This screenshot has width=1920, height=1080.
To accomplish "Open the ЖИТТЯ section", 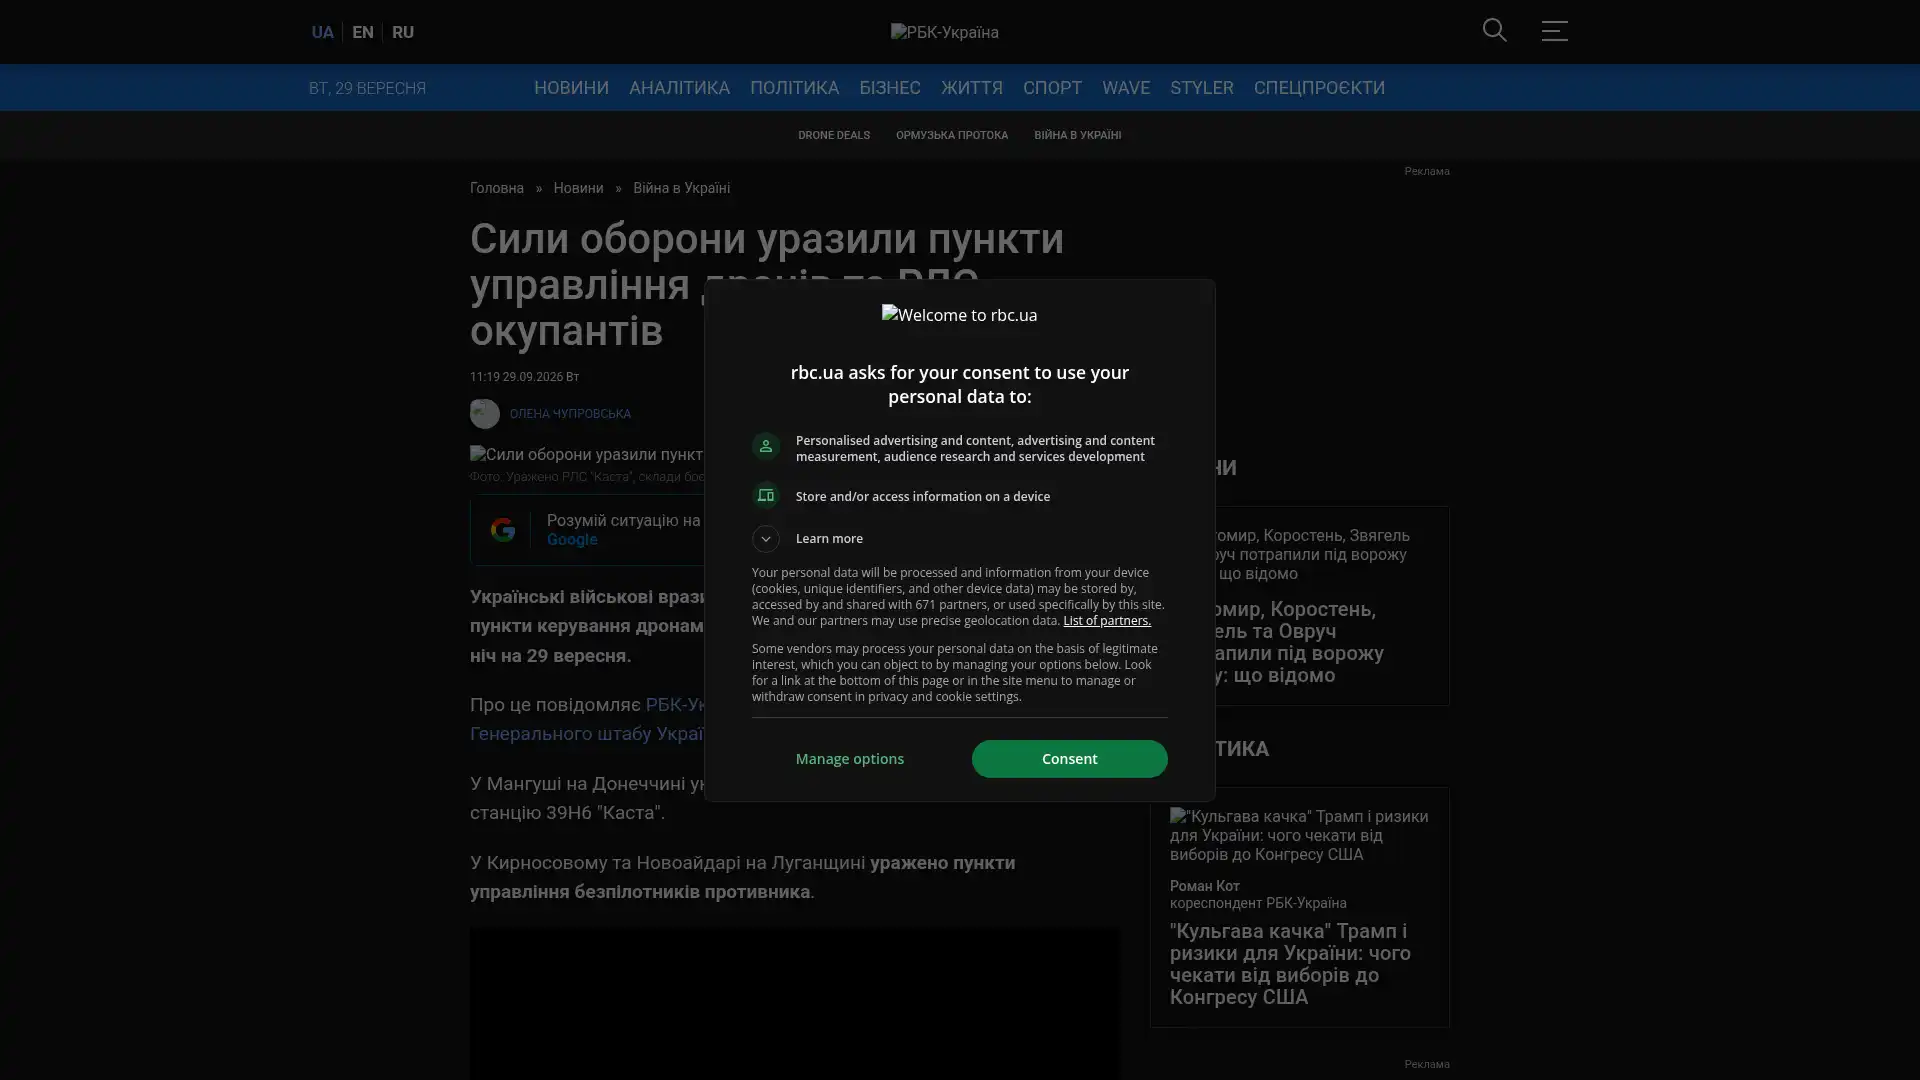I will coord(971,88).
